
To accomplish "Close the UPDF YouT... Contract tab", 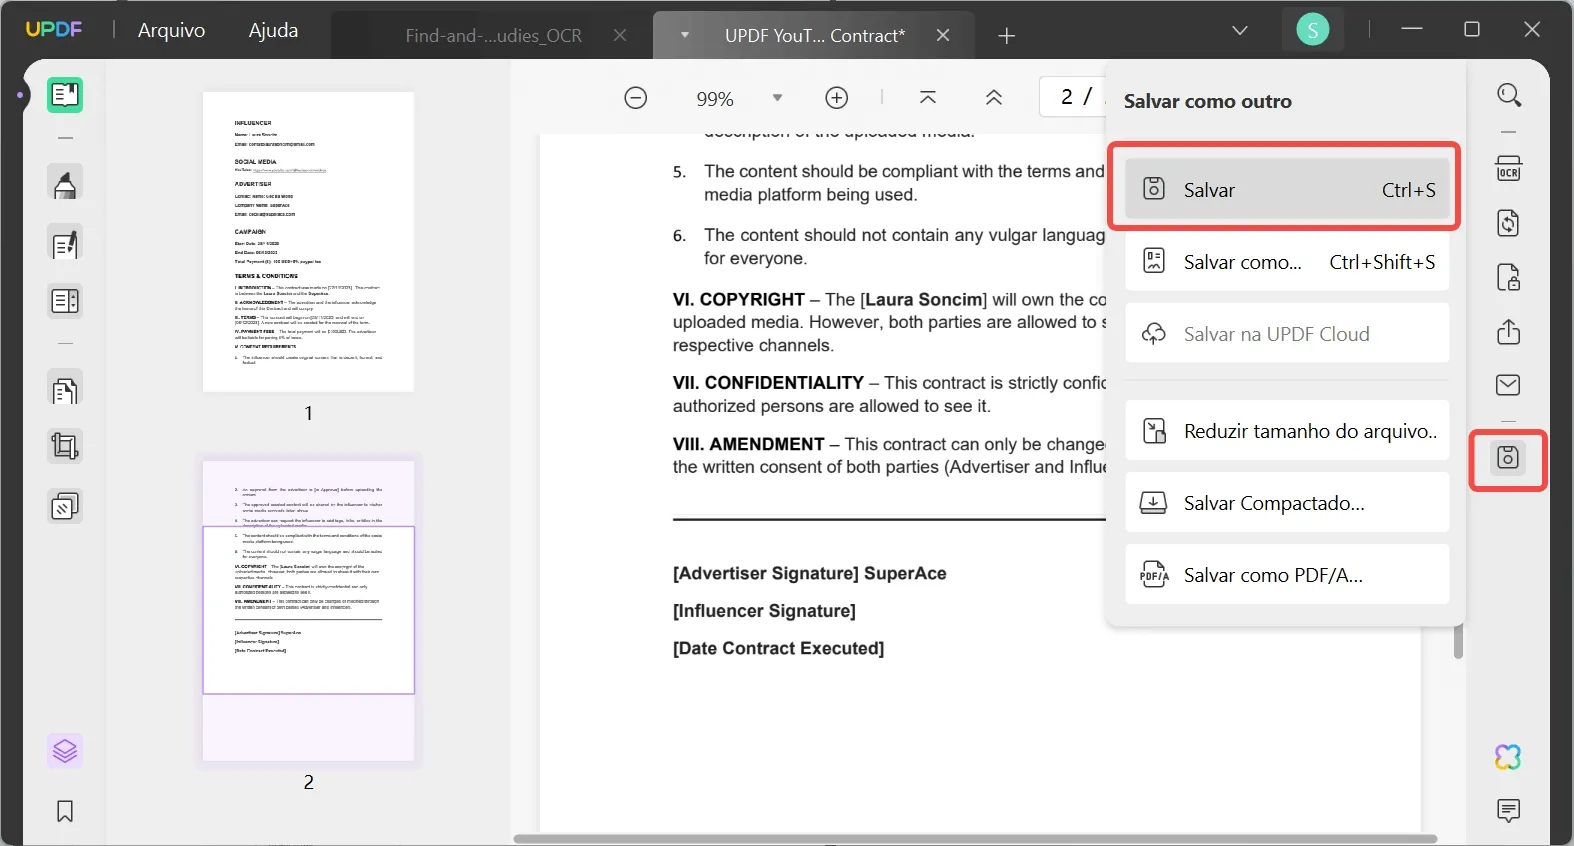I will click(943, 35).
